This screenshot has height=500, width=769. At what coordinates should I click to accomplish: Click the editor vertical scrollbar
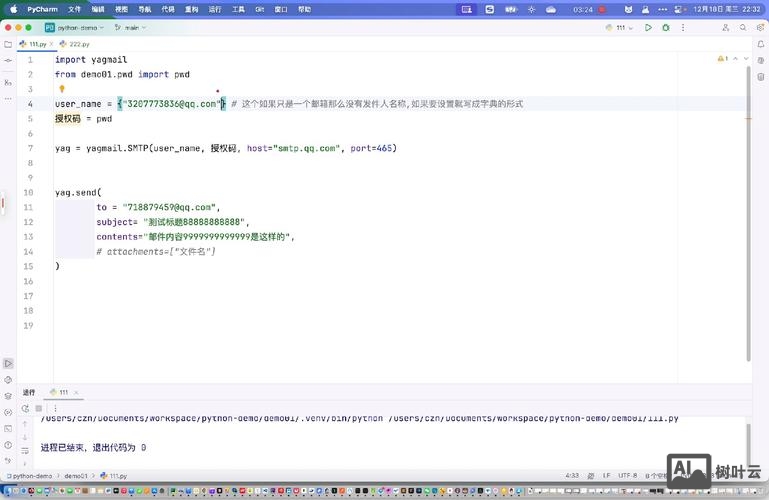(748, 200)
